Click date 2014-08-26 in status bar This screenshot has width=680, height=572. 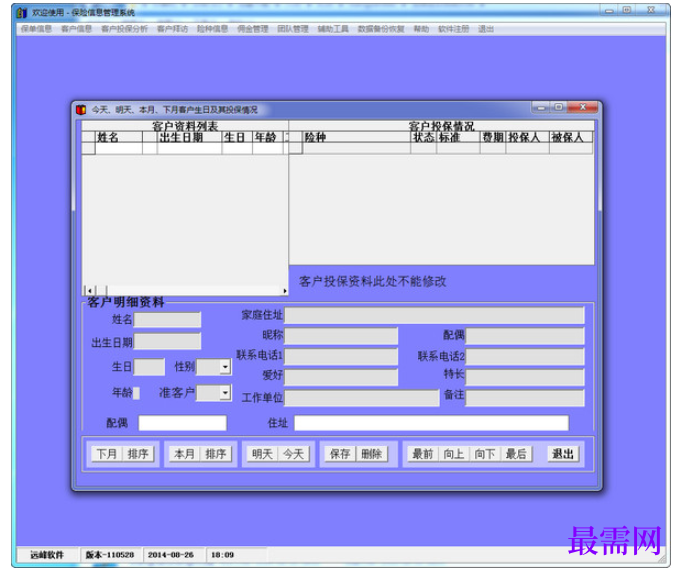[171, 555]
